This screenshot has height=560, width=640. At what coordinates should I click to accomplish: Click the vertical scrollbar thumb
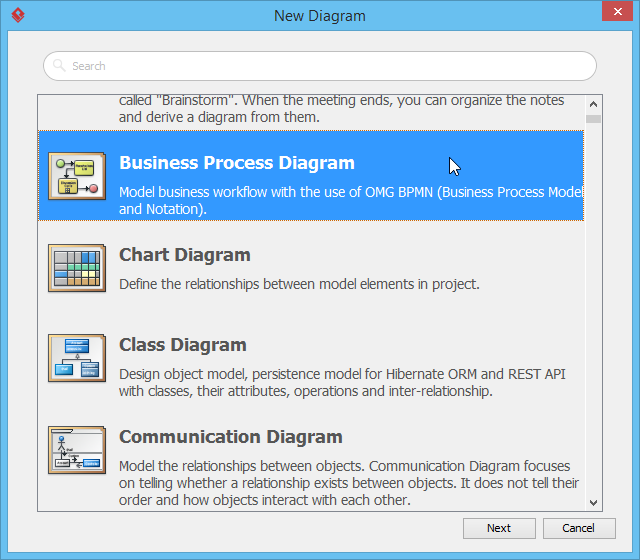(593, 119)
